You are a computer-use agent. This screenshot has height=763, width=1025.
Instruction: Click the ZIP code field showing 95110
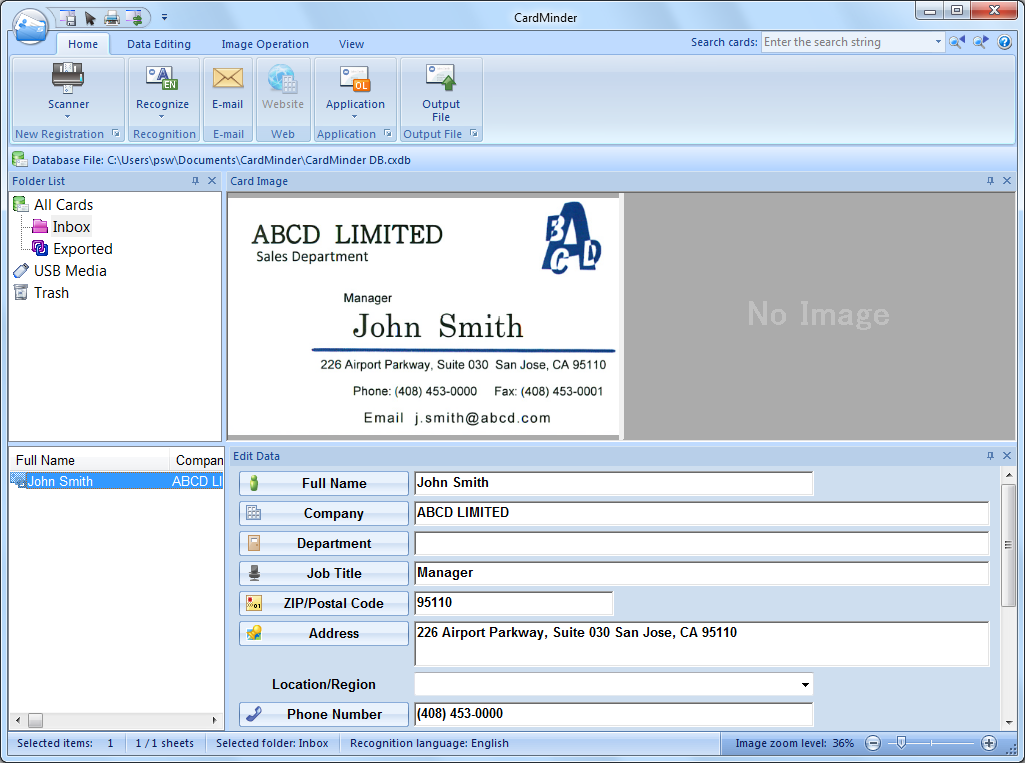pos(514,603)
